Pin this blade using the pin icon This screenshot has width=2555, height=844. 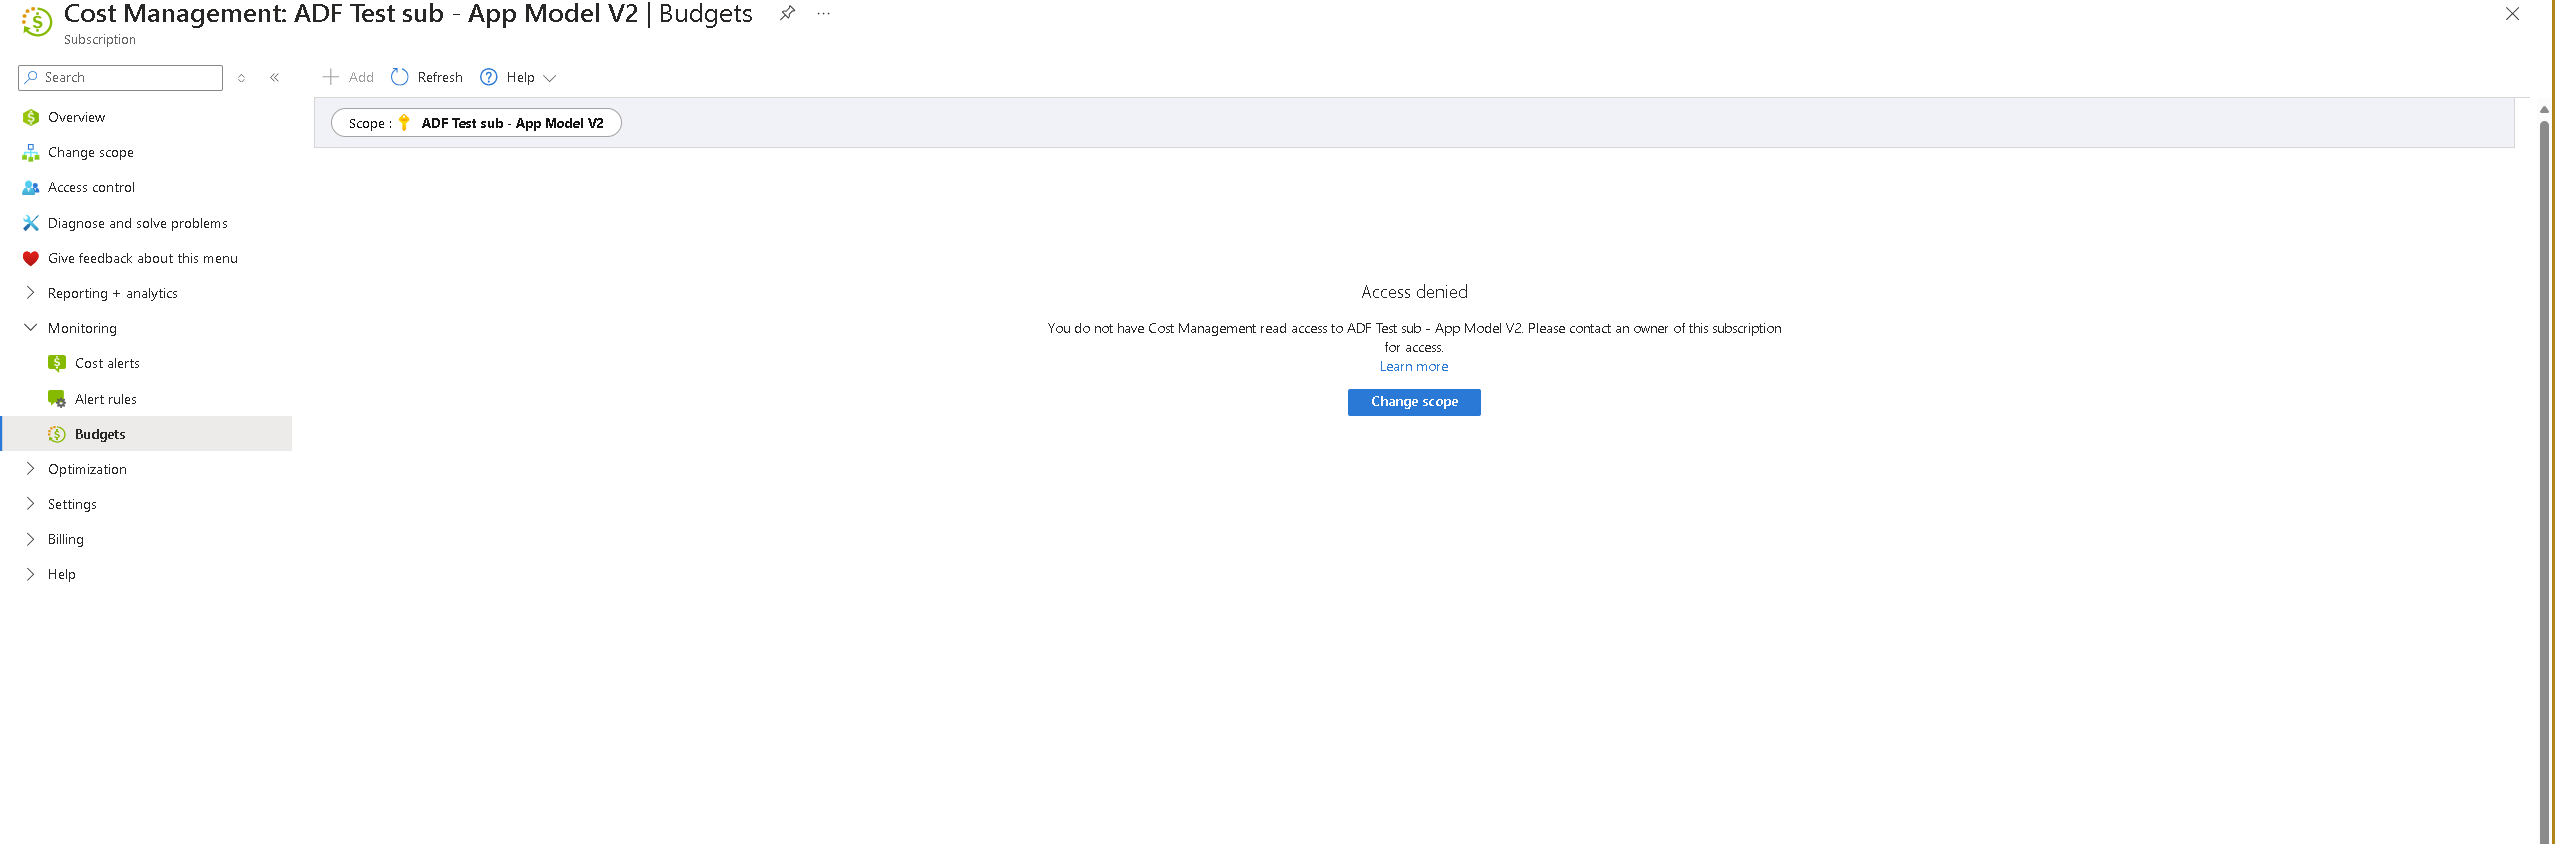tap(788, 13)
